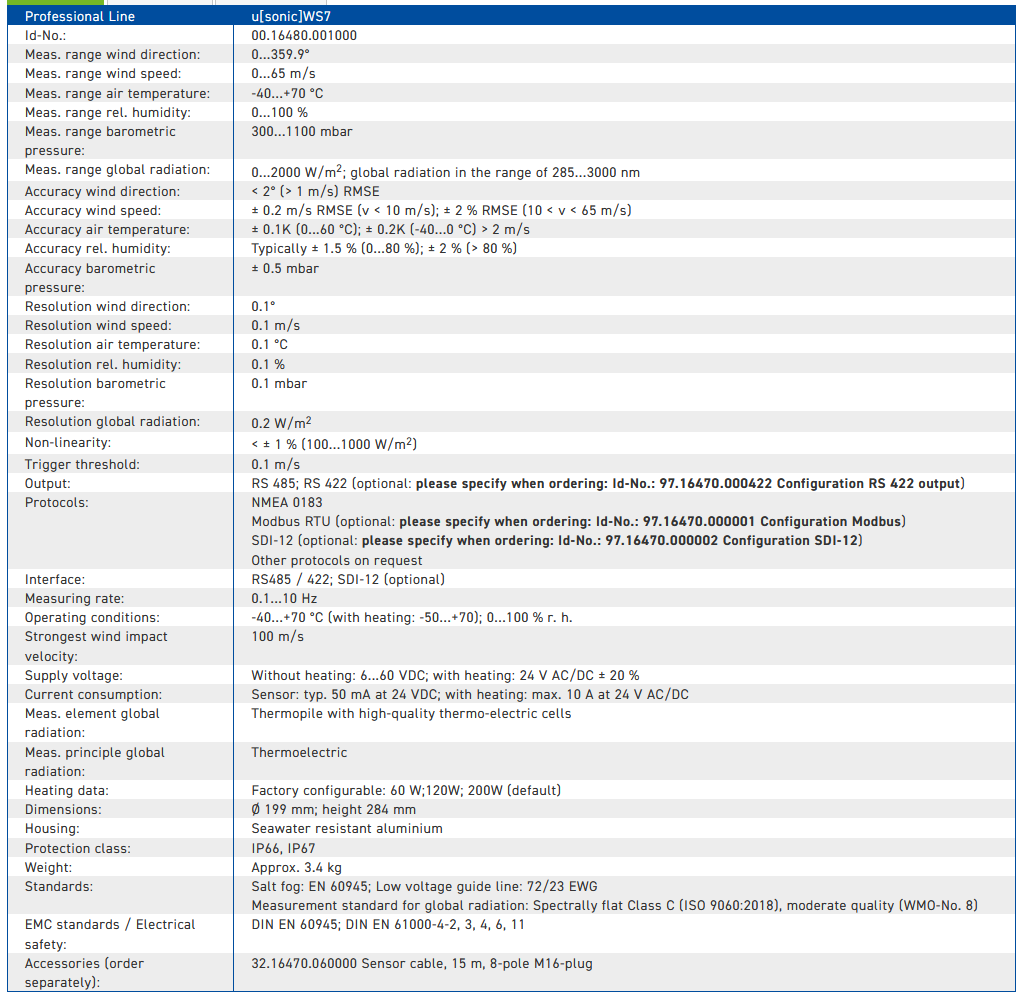This screenshot has height=996, width=1024.
Task: Select the value '0.2 W/m²'
Action: (x=281, y=423)
